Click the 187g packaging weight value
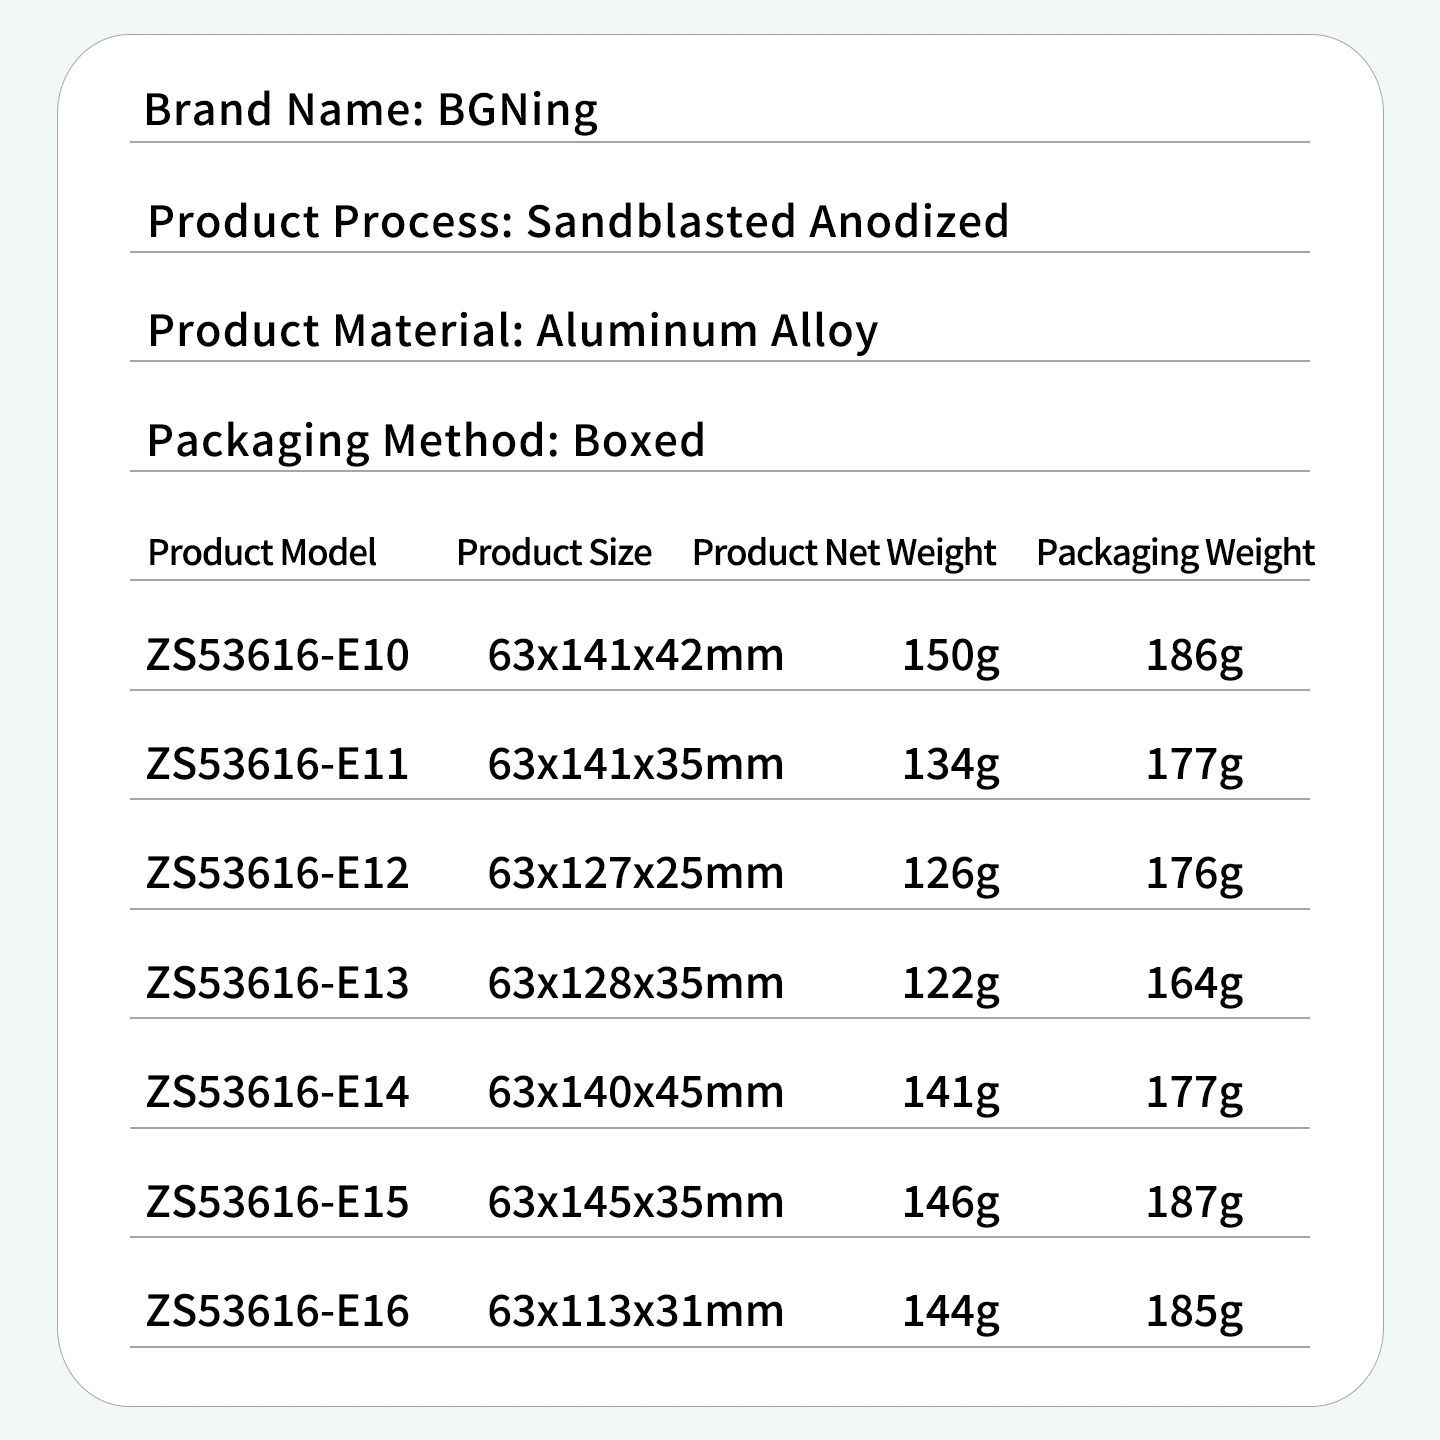Screen dimensions: 1440x1440 pyautogui.click(x=1194, y=1203)
